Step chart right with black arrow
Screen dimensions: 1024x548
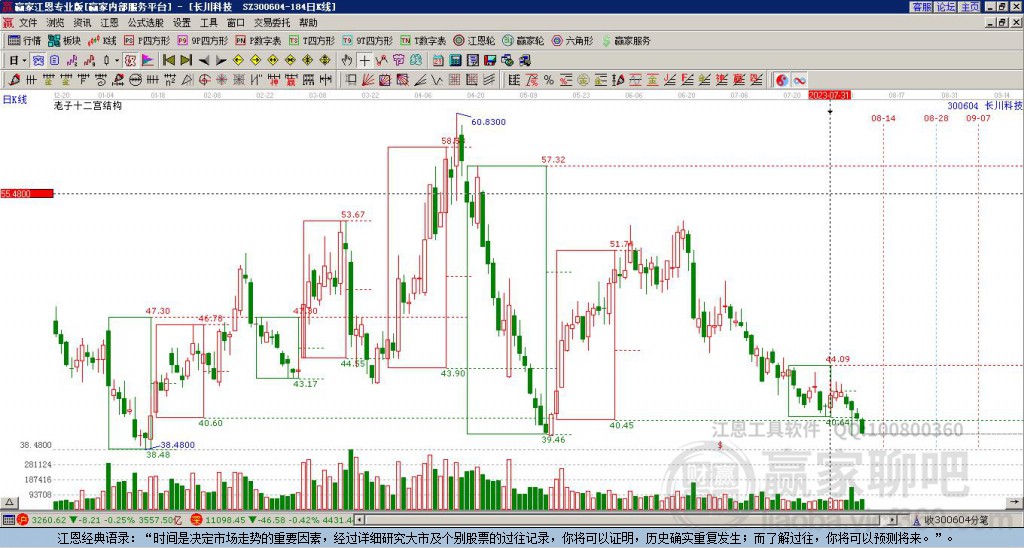click(x=221, y=61)
